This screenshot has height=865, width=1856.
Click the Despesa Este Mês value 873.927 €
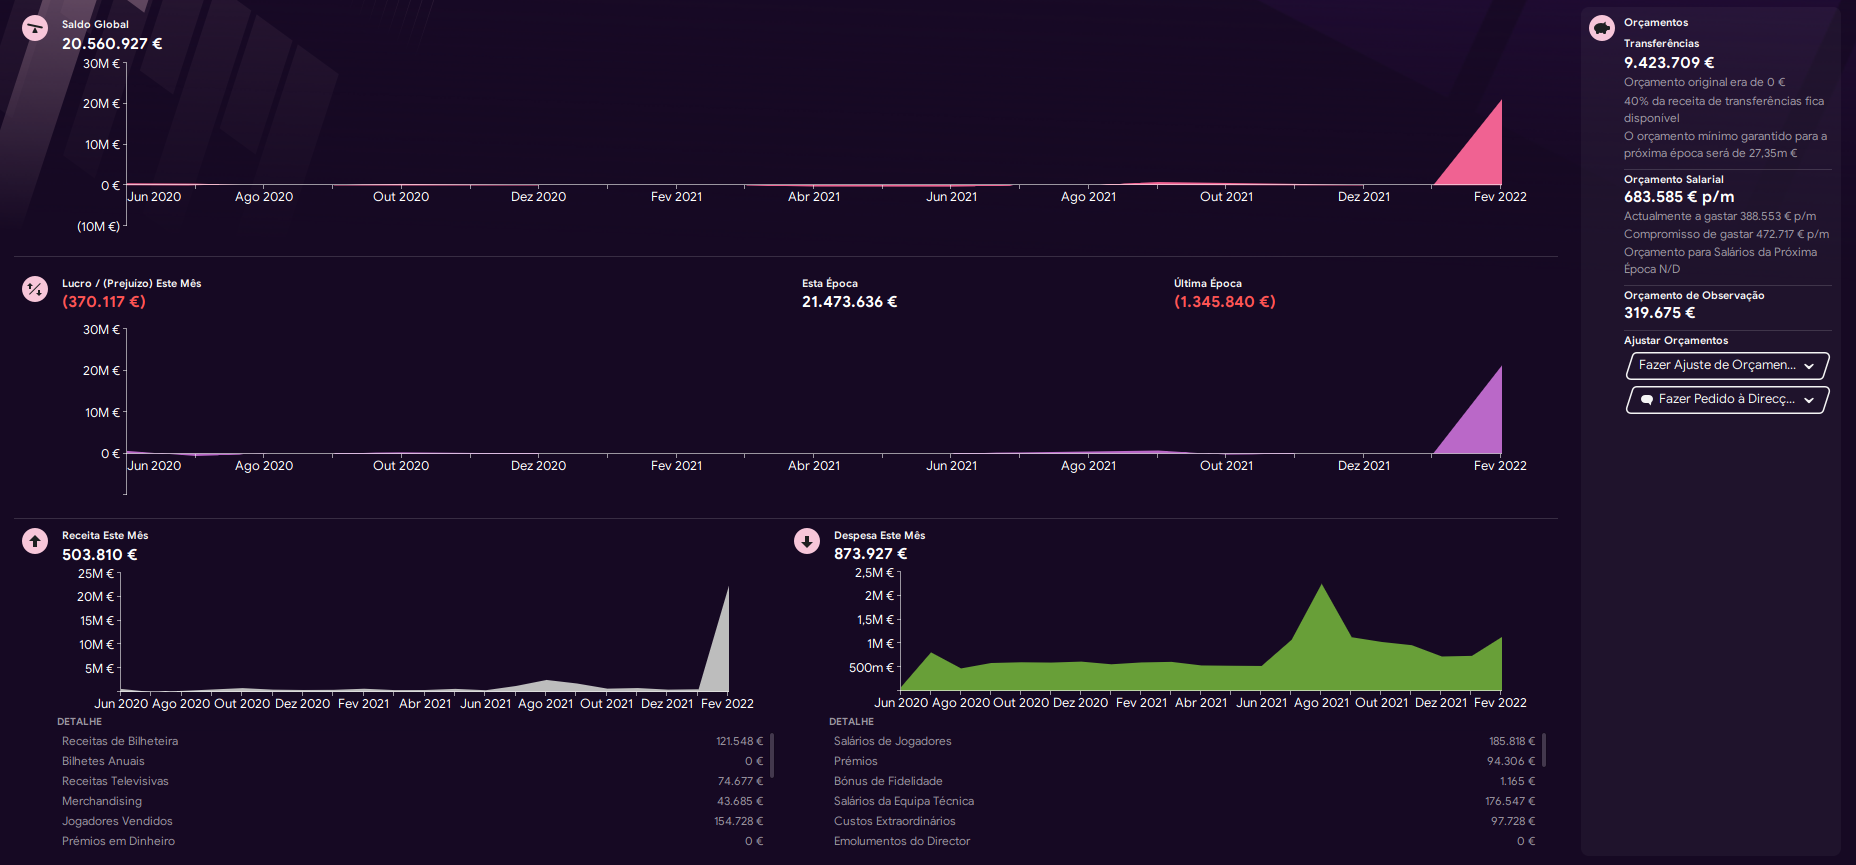point(871,554)
